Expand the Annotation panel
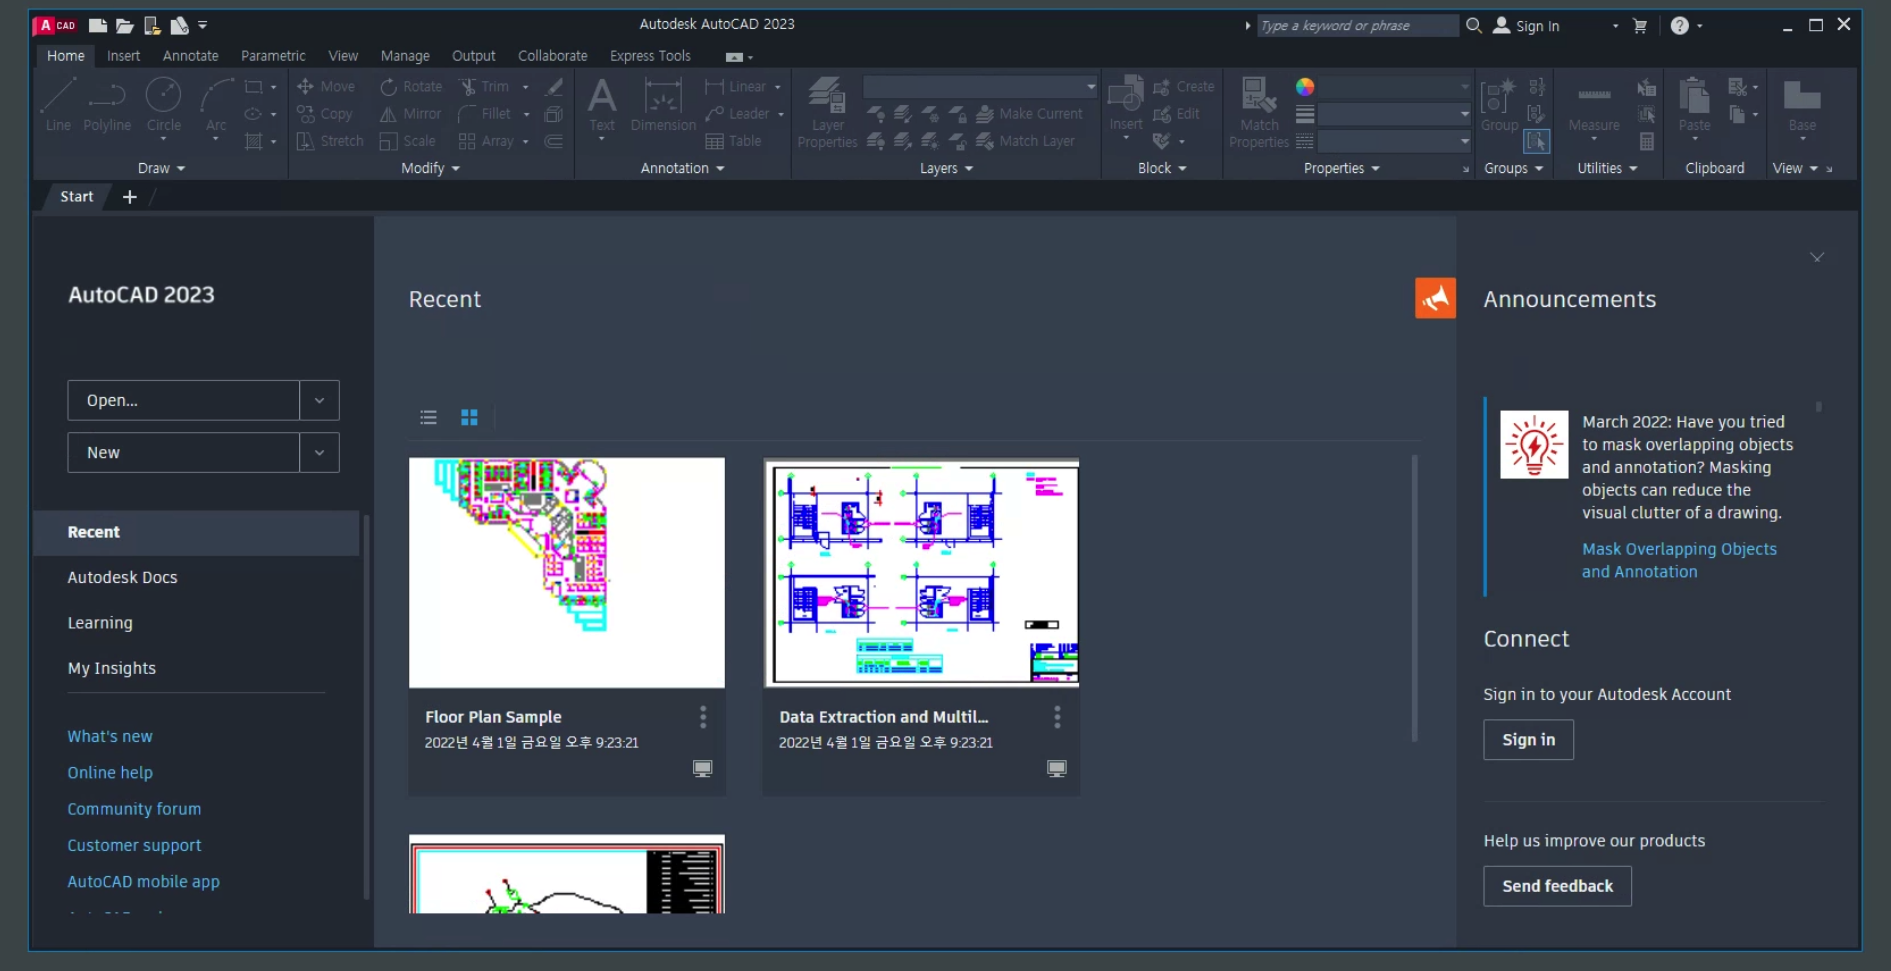Viewport: 1891px width, 971px height. (682, 168)
